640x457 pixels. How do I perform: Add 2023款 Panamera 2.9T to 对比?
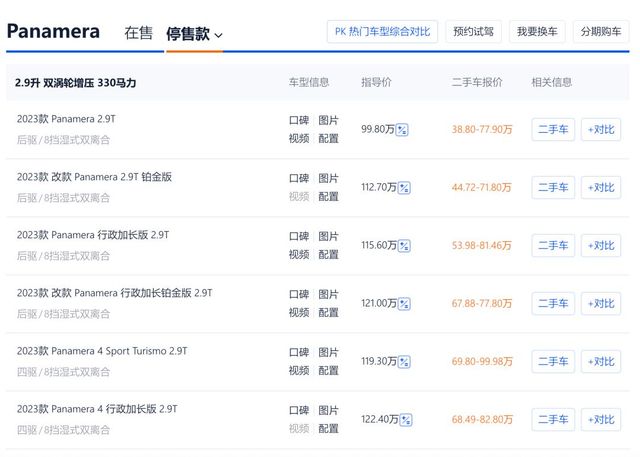(x=601, y=130)
